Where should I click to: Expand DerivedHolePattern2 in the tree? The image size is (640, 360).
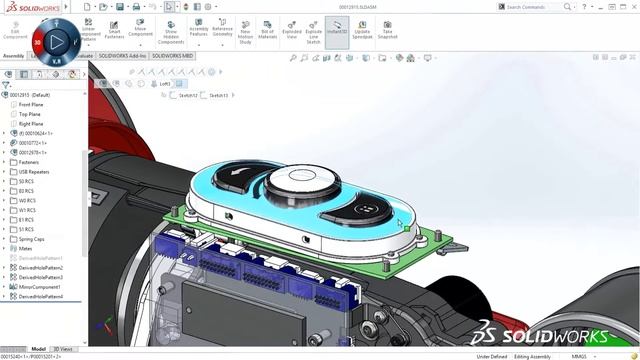4,268
